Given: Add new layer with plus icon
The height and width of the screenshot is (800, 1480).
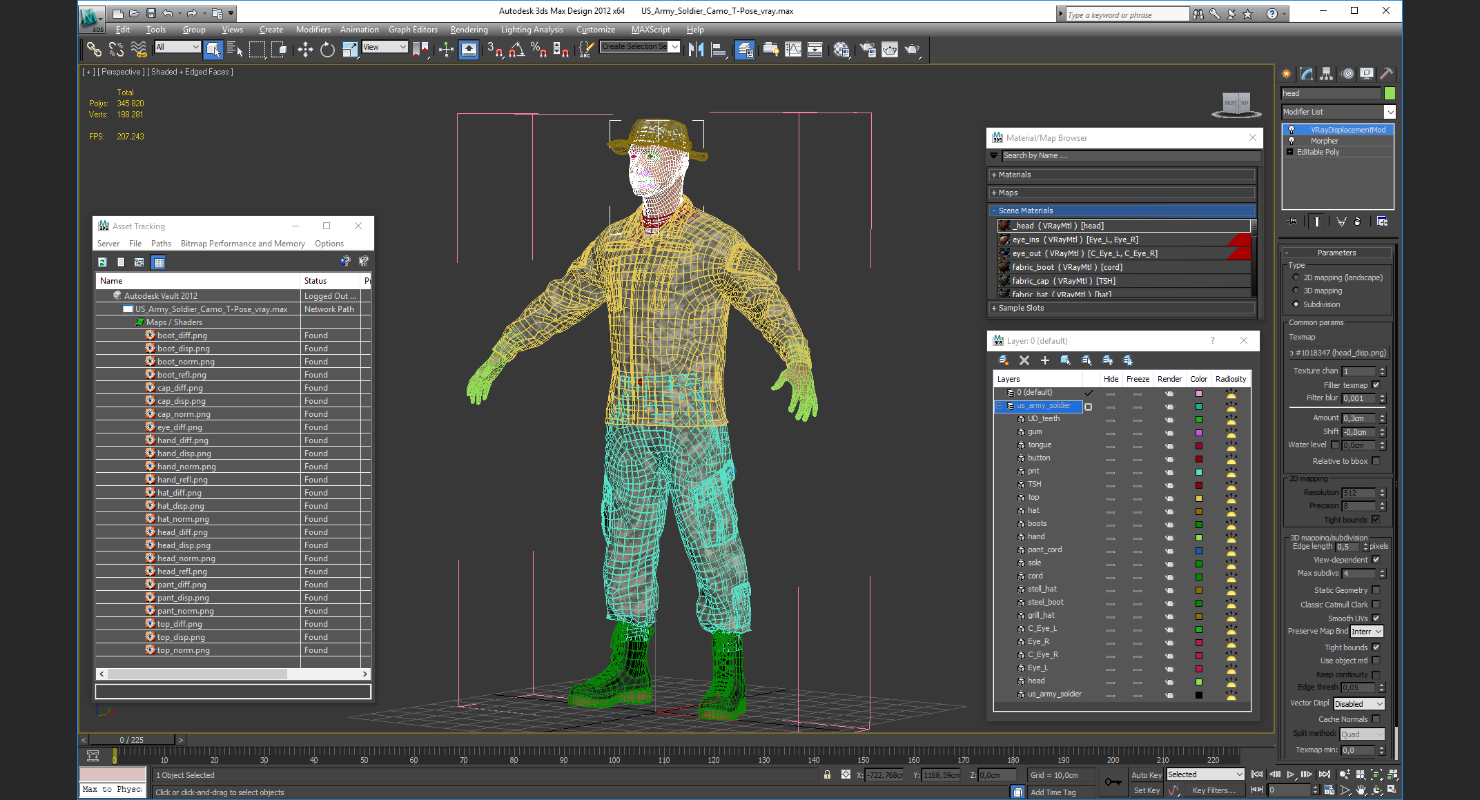Looking at the screenshot, I should (x=1045, y=360).
